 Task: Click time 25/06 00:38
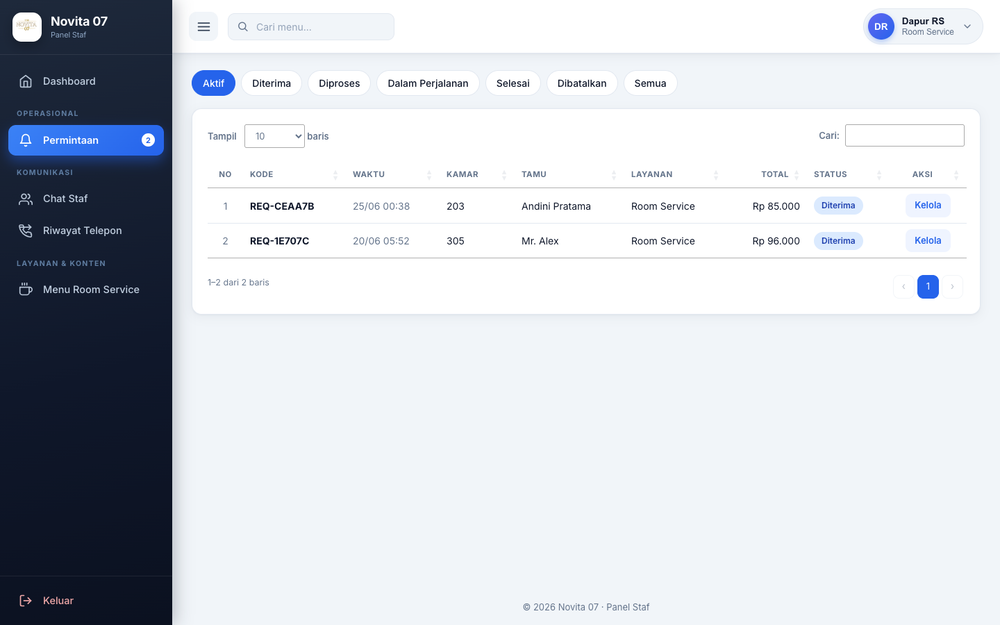[x=381, y=206]
